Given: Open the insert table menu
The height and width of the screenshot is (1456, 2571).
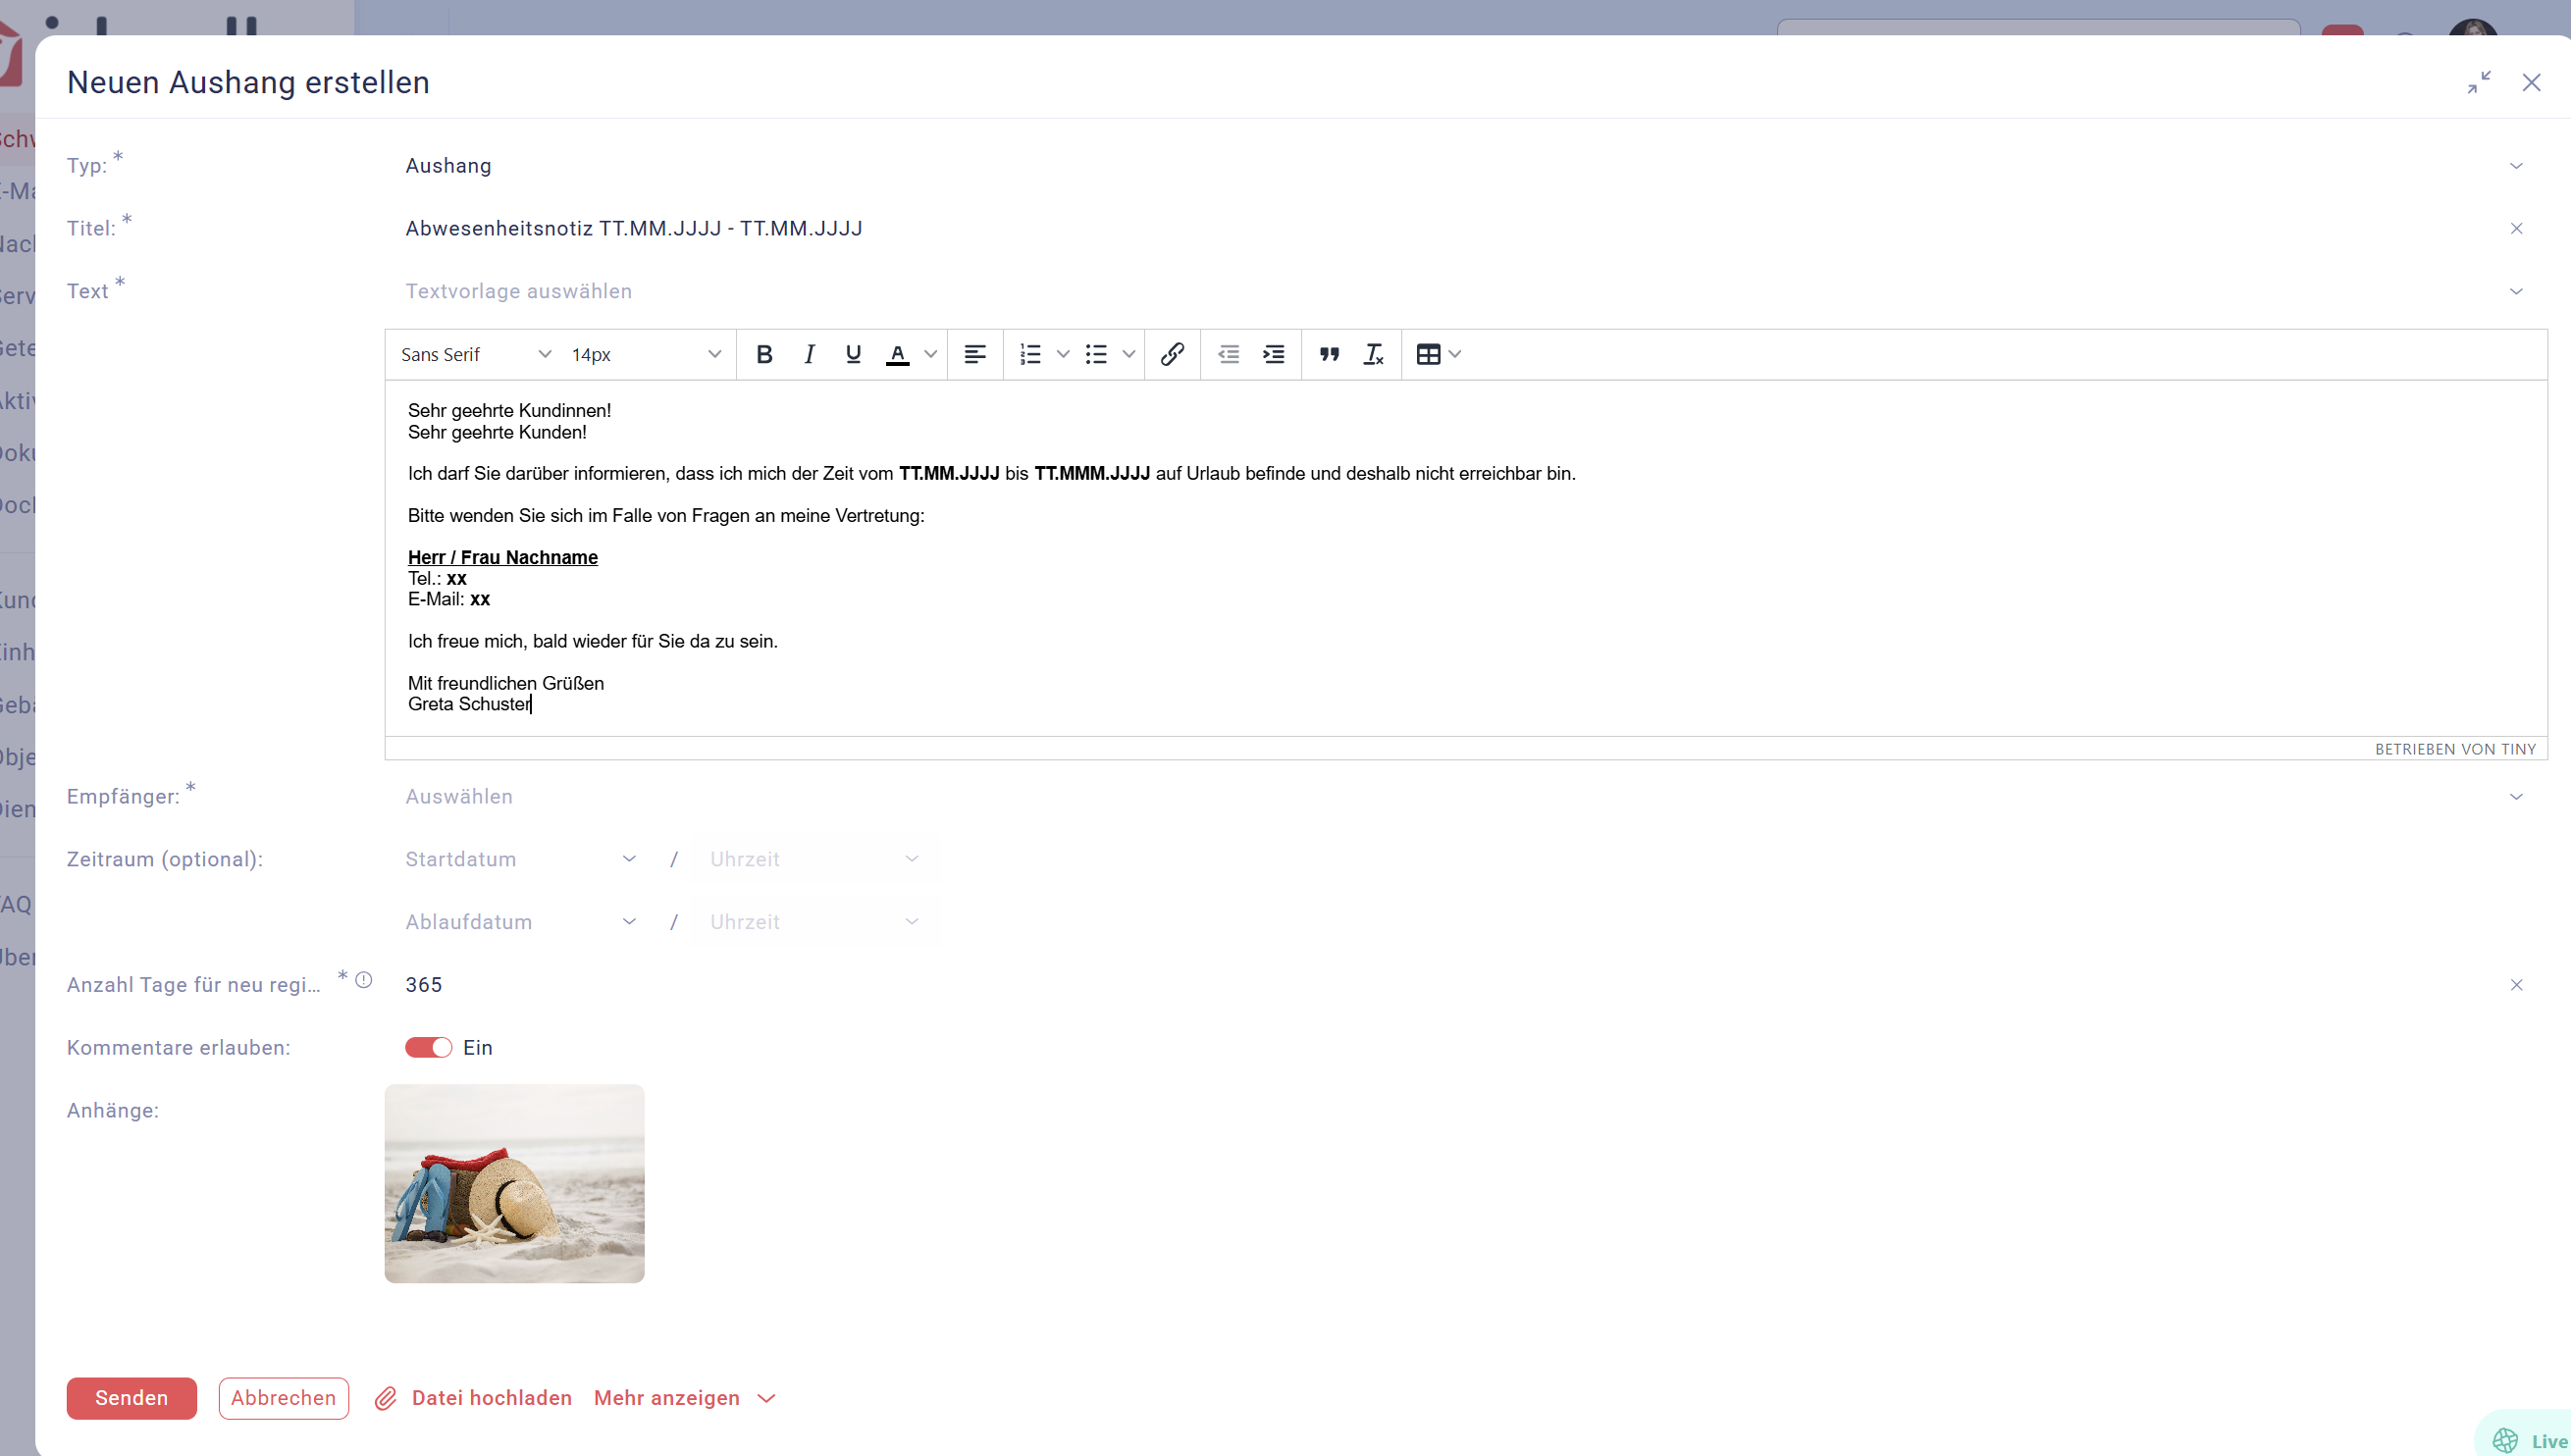Looking at the screenshot, I should [1438, 354].
